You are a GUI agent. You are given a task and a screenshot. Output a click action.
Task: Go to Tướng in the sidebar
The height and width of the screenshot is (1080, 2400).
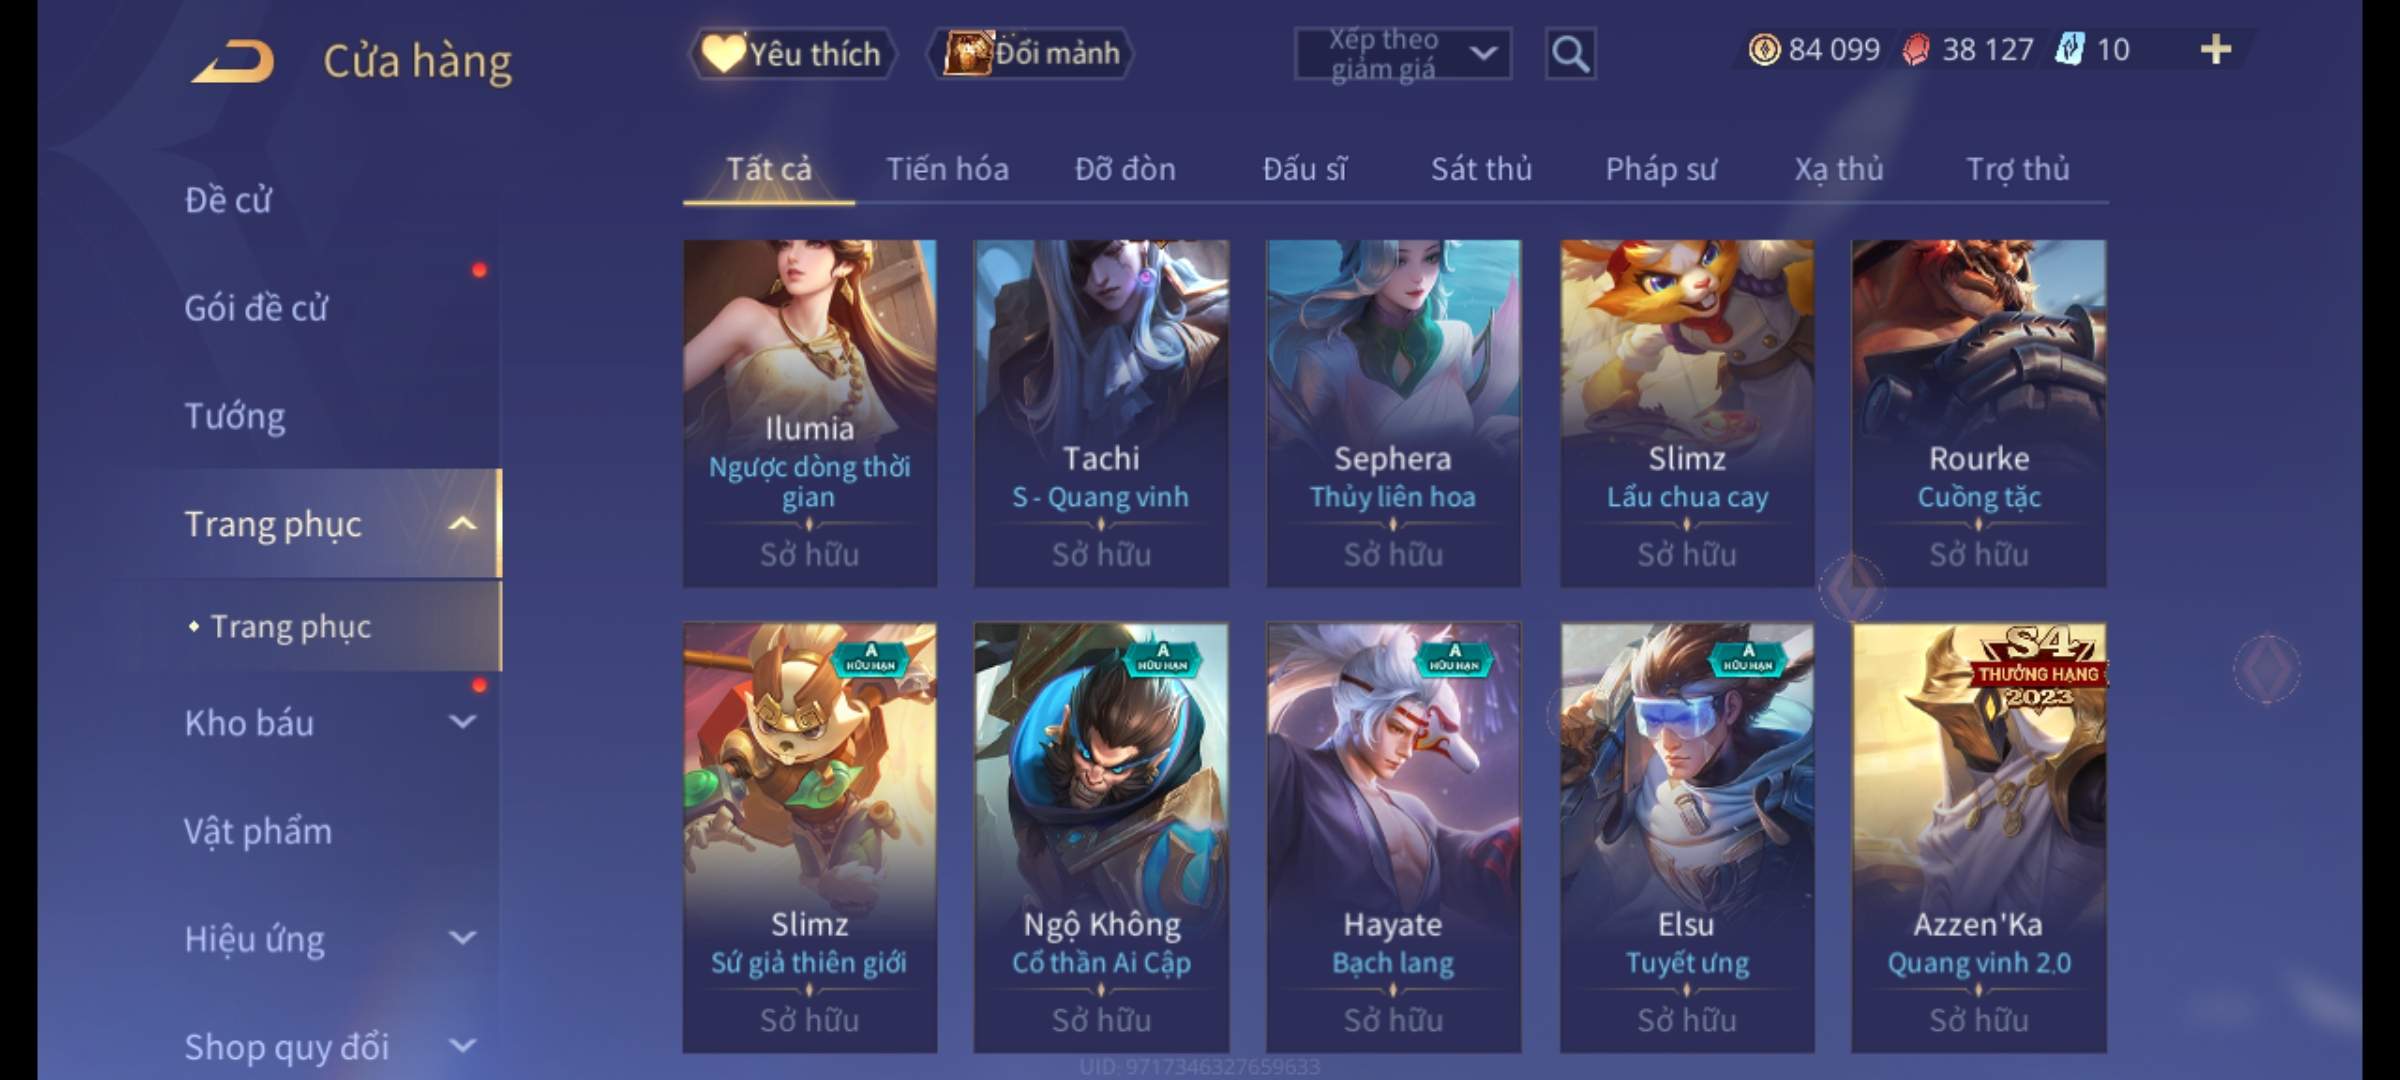235,416
